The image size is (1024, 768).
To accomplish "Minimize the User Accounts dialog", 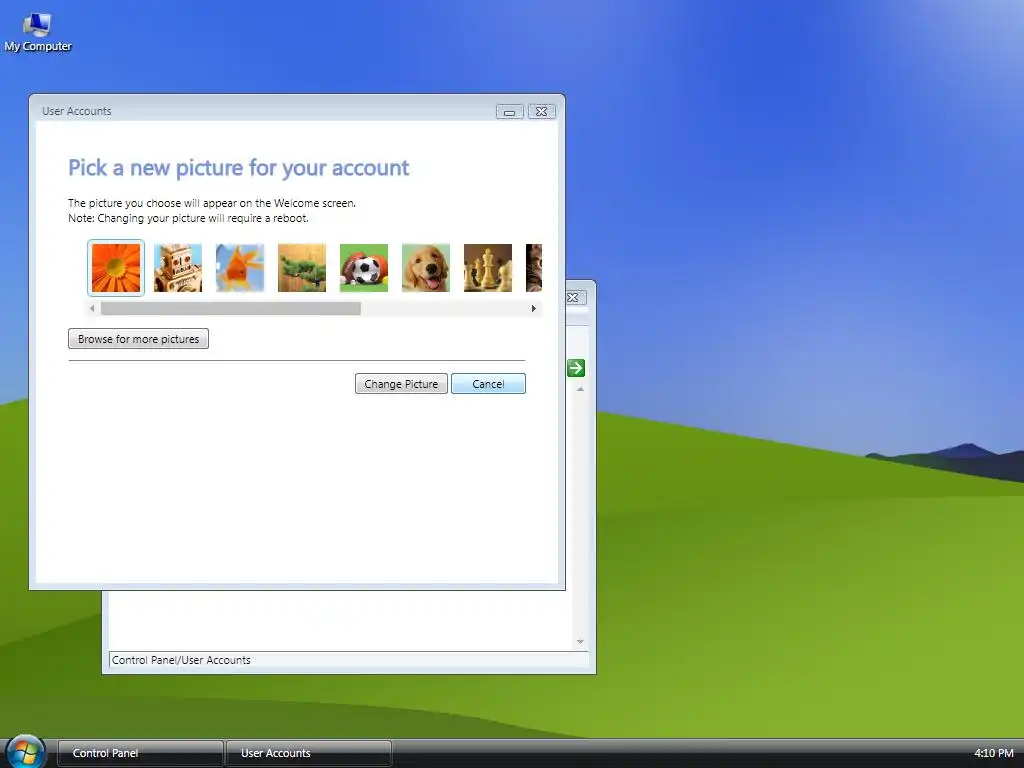I will pos(509,112).
